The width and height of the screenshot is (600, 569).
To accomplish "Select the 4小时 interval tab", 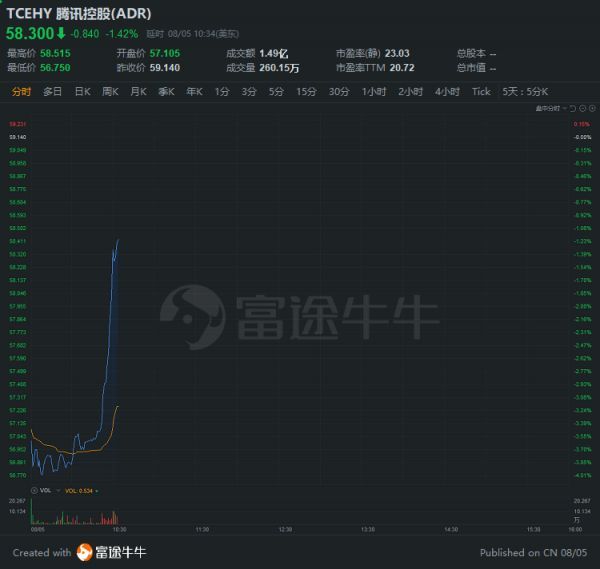I will 447,92.
